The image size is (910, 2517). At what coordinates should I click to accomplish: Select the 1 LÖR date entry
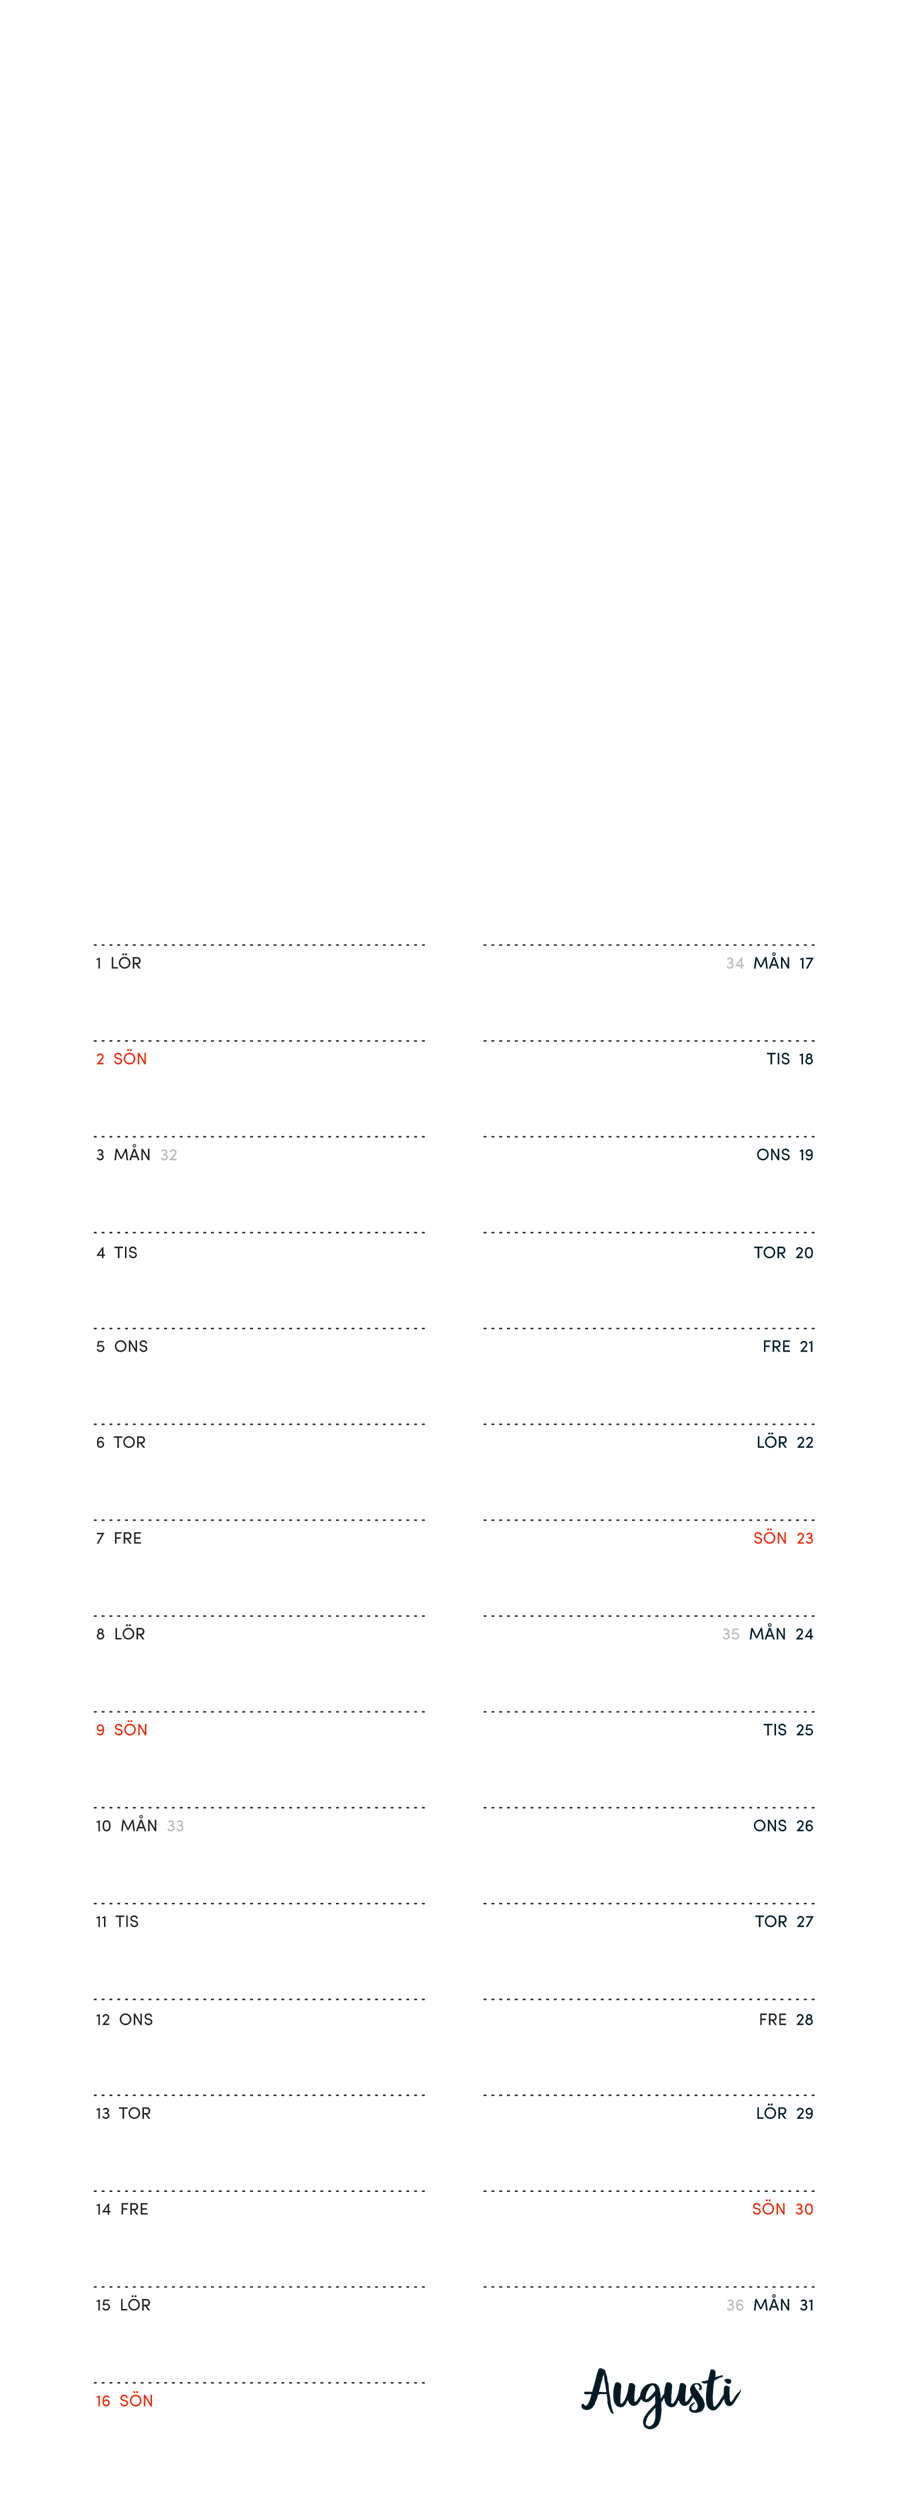point(118,963)
